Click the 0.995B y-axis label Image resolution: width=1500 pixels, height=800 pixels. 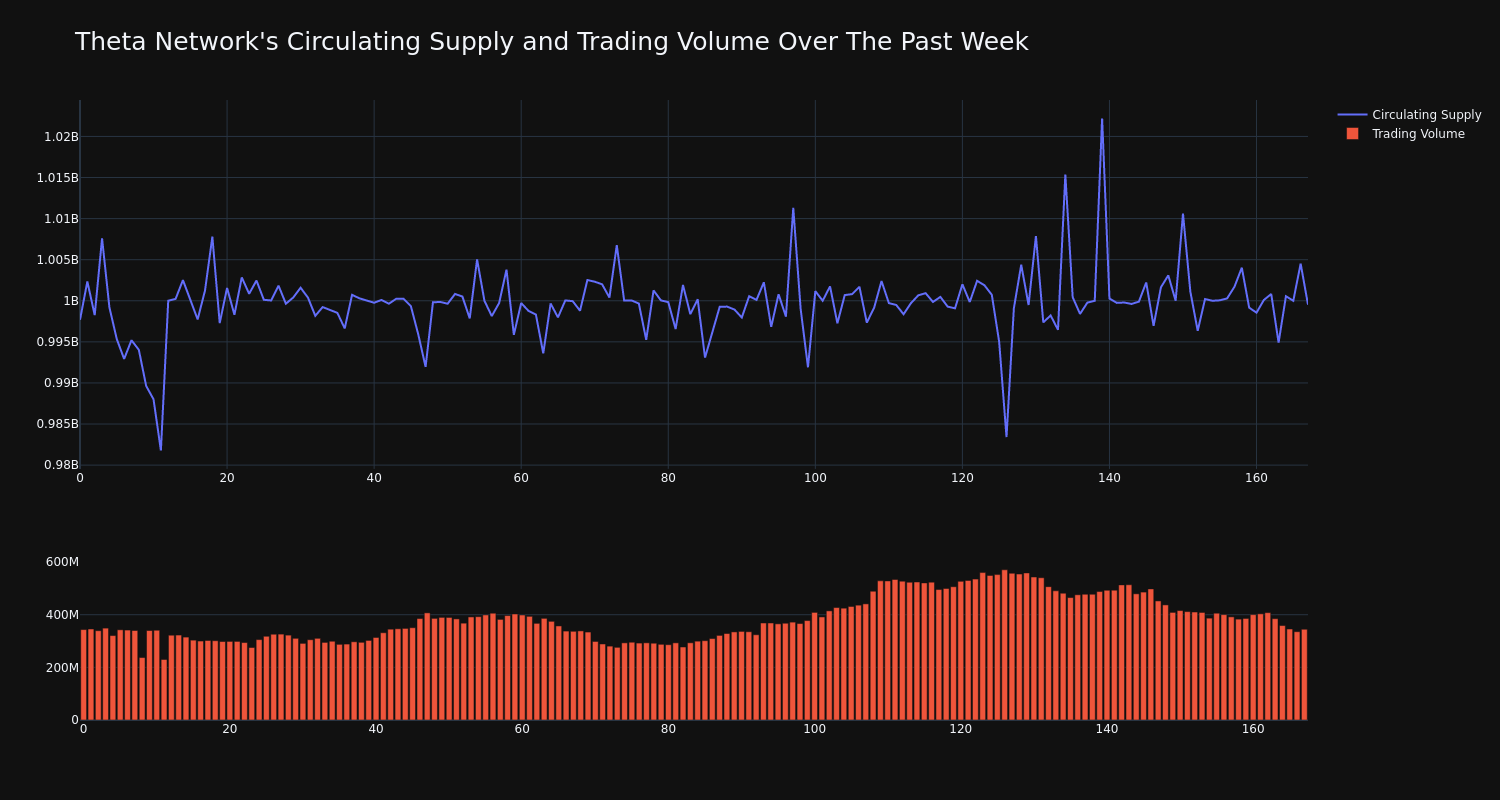pyautogui.click(x=57, y=342)
